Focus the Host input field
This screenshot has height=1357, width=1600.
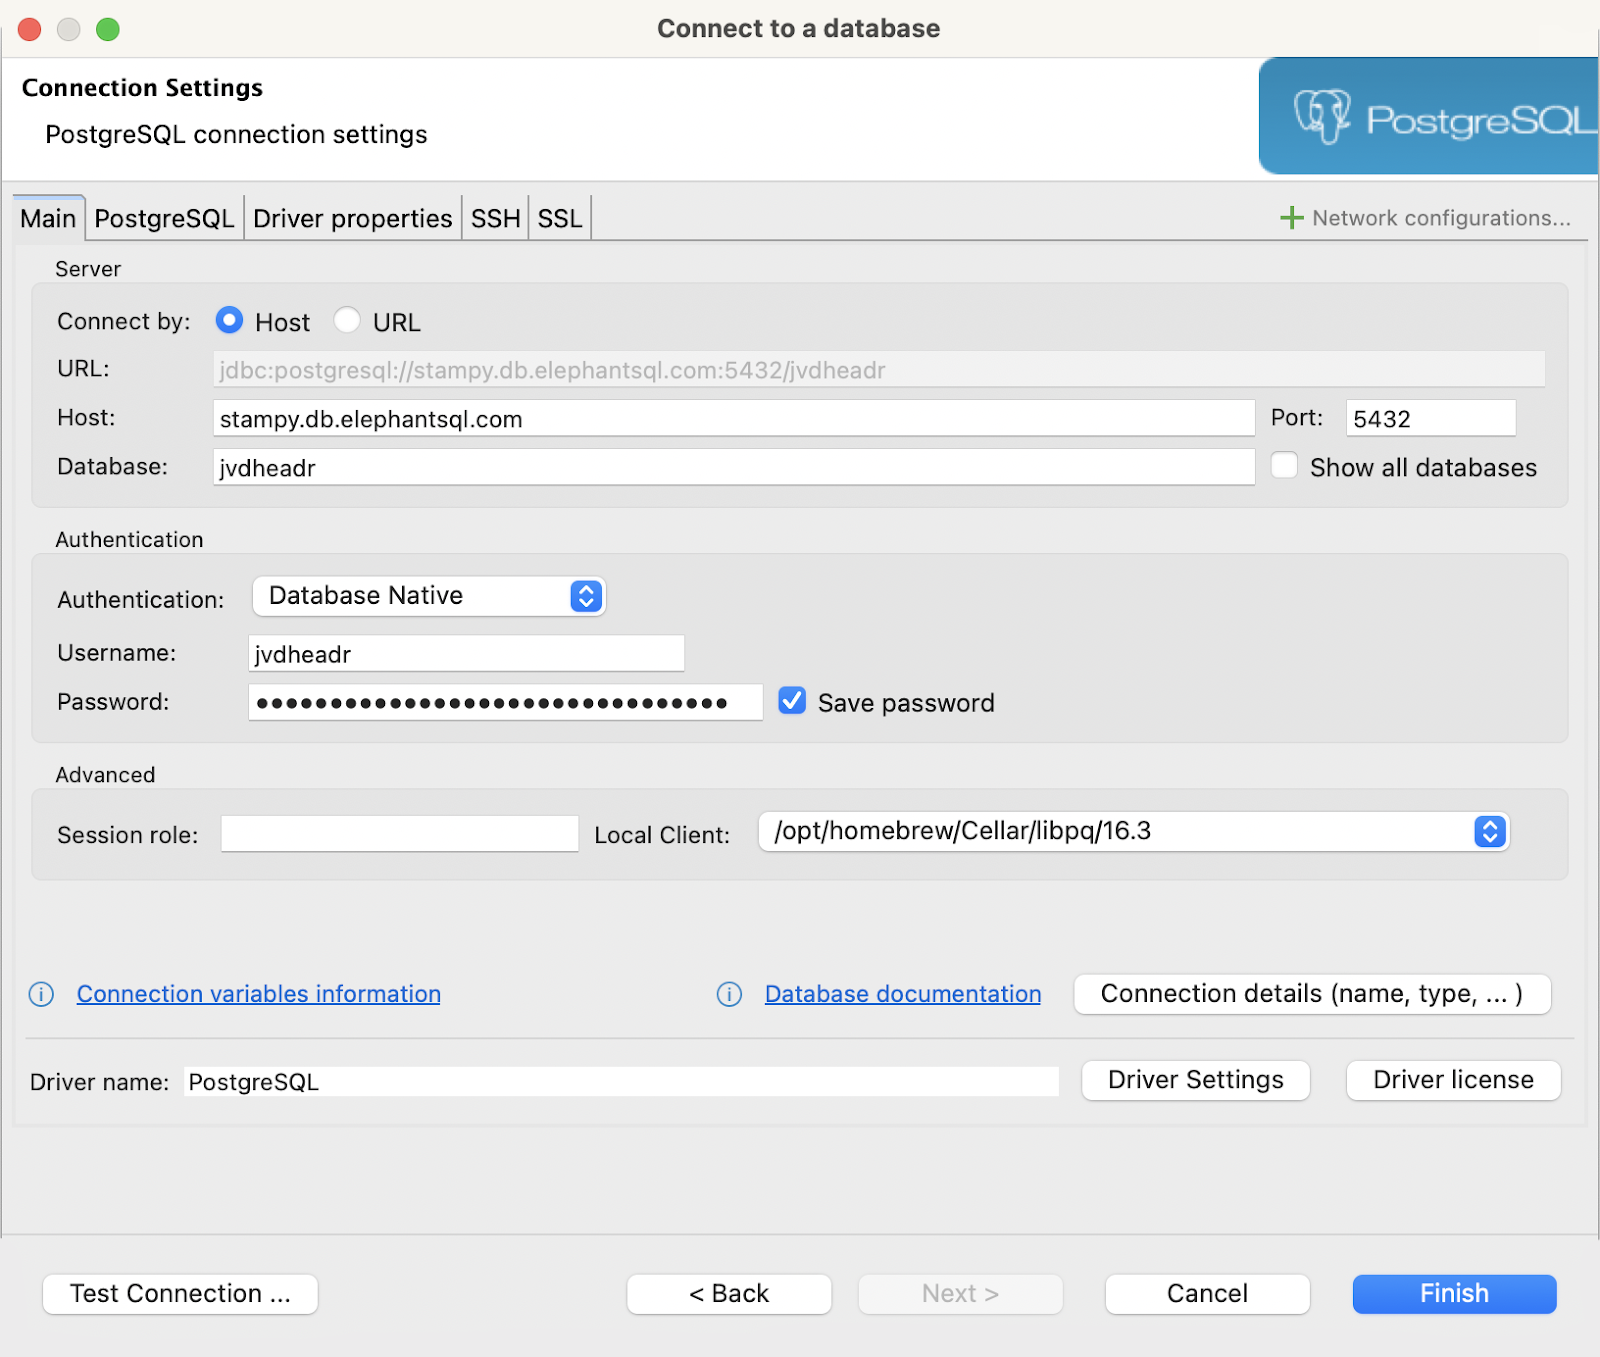pyautogui.click(x=734, y=418)
